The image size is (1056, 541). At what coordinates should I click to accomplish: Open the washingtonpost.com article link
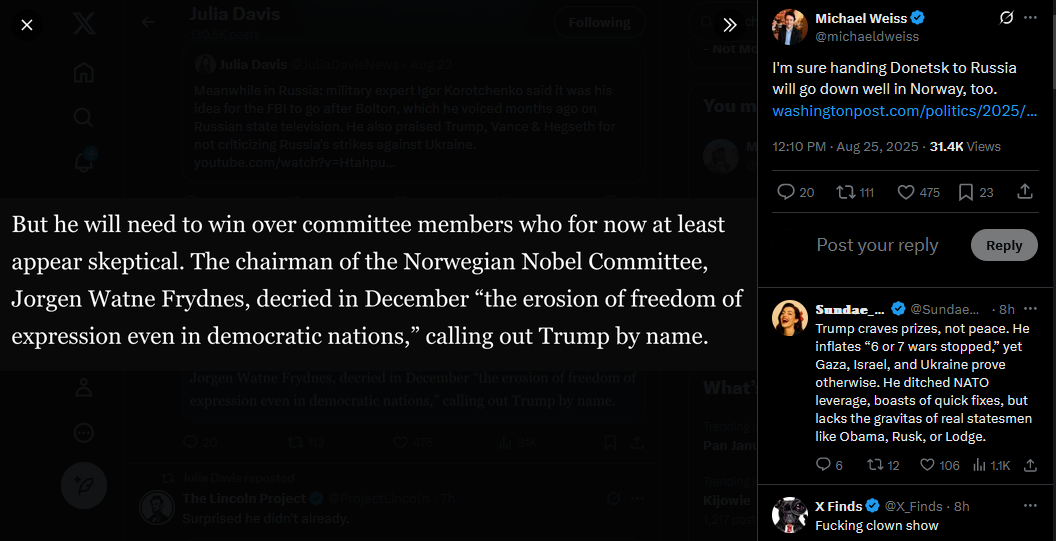pos(904,111)
